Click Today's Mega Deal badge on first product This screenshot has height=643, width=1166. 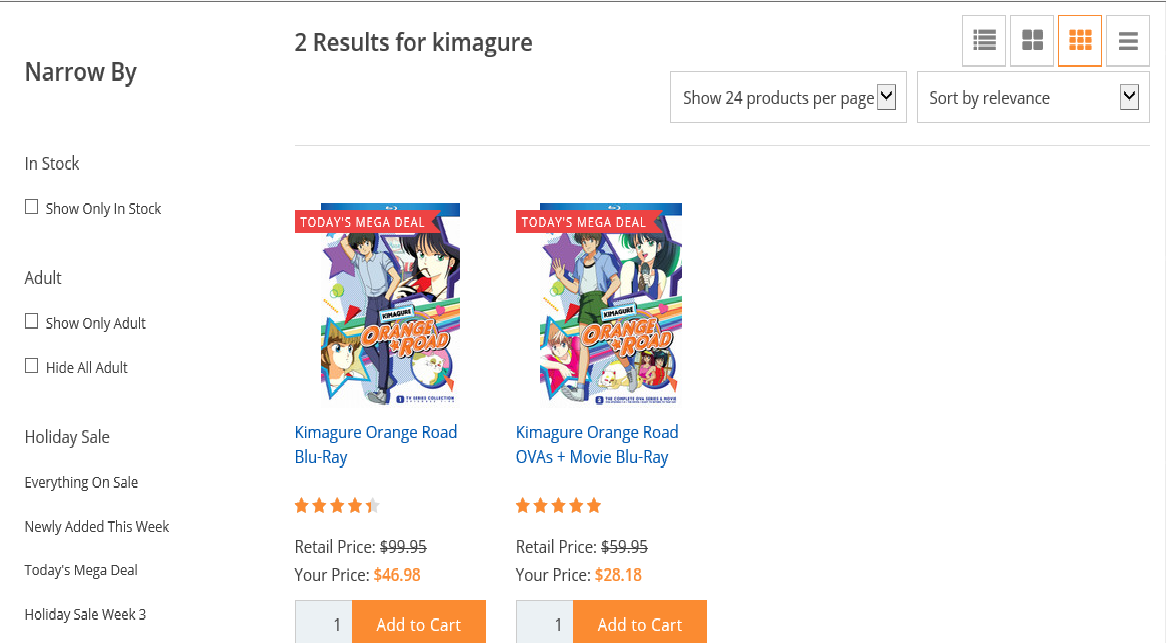click(362, 222)
